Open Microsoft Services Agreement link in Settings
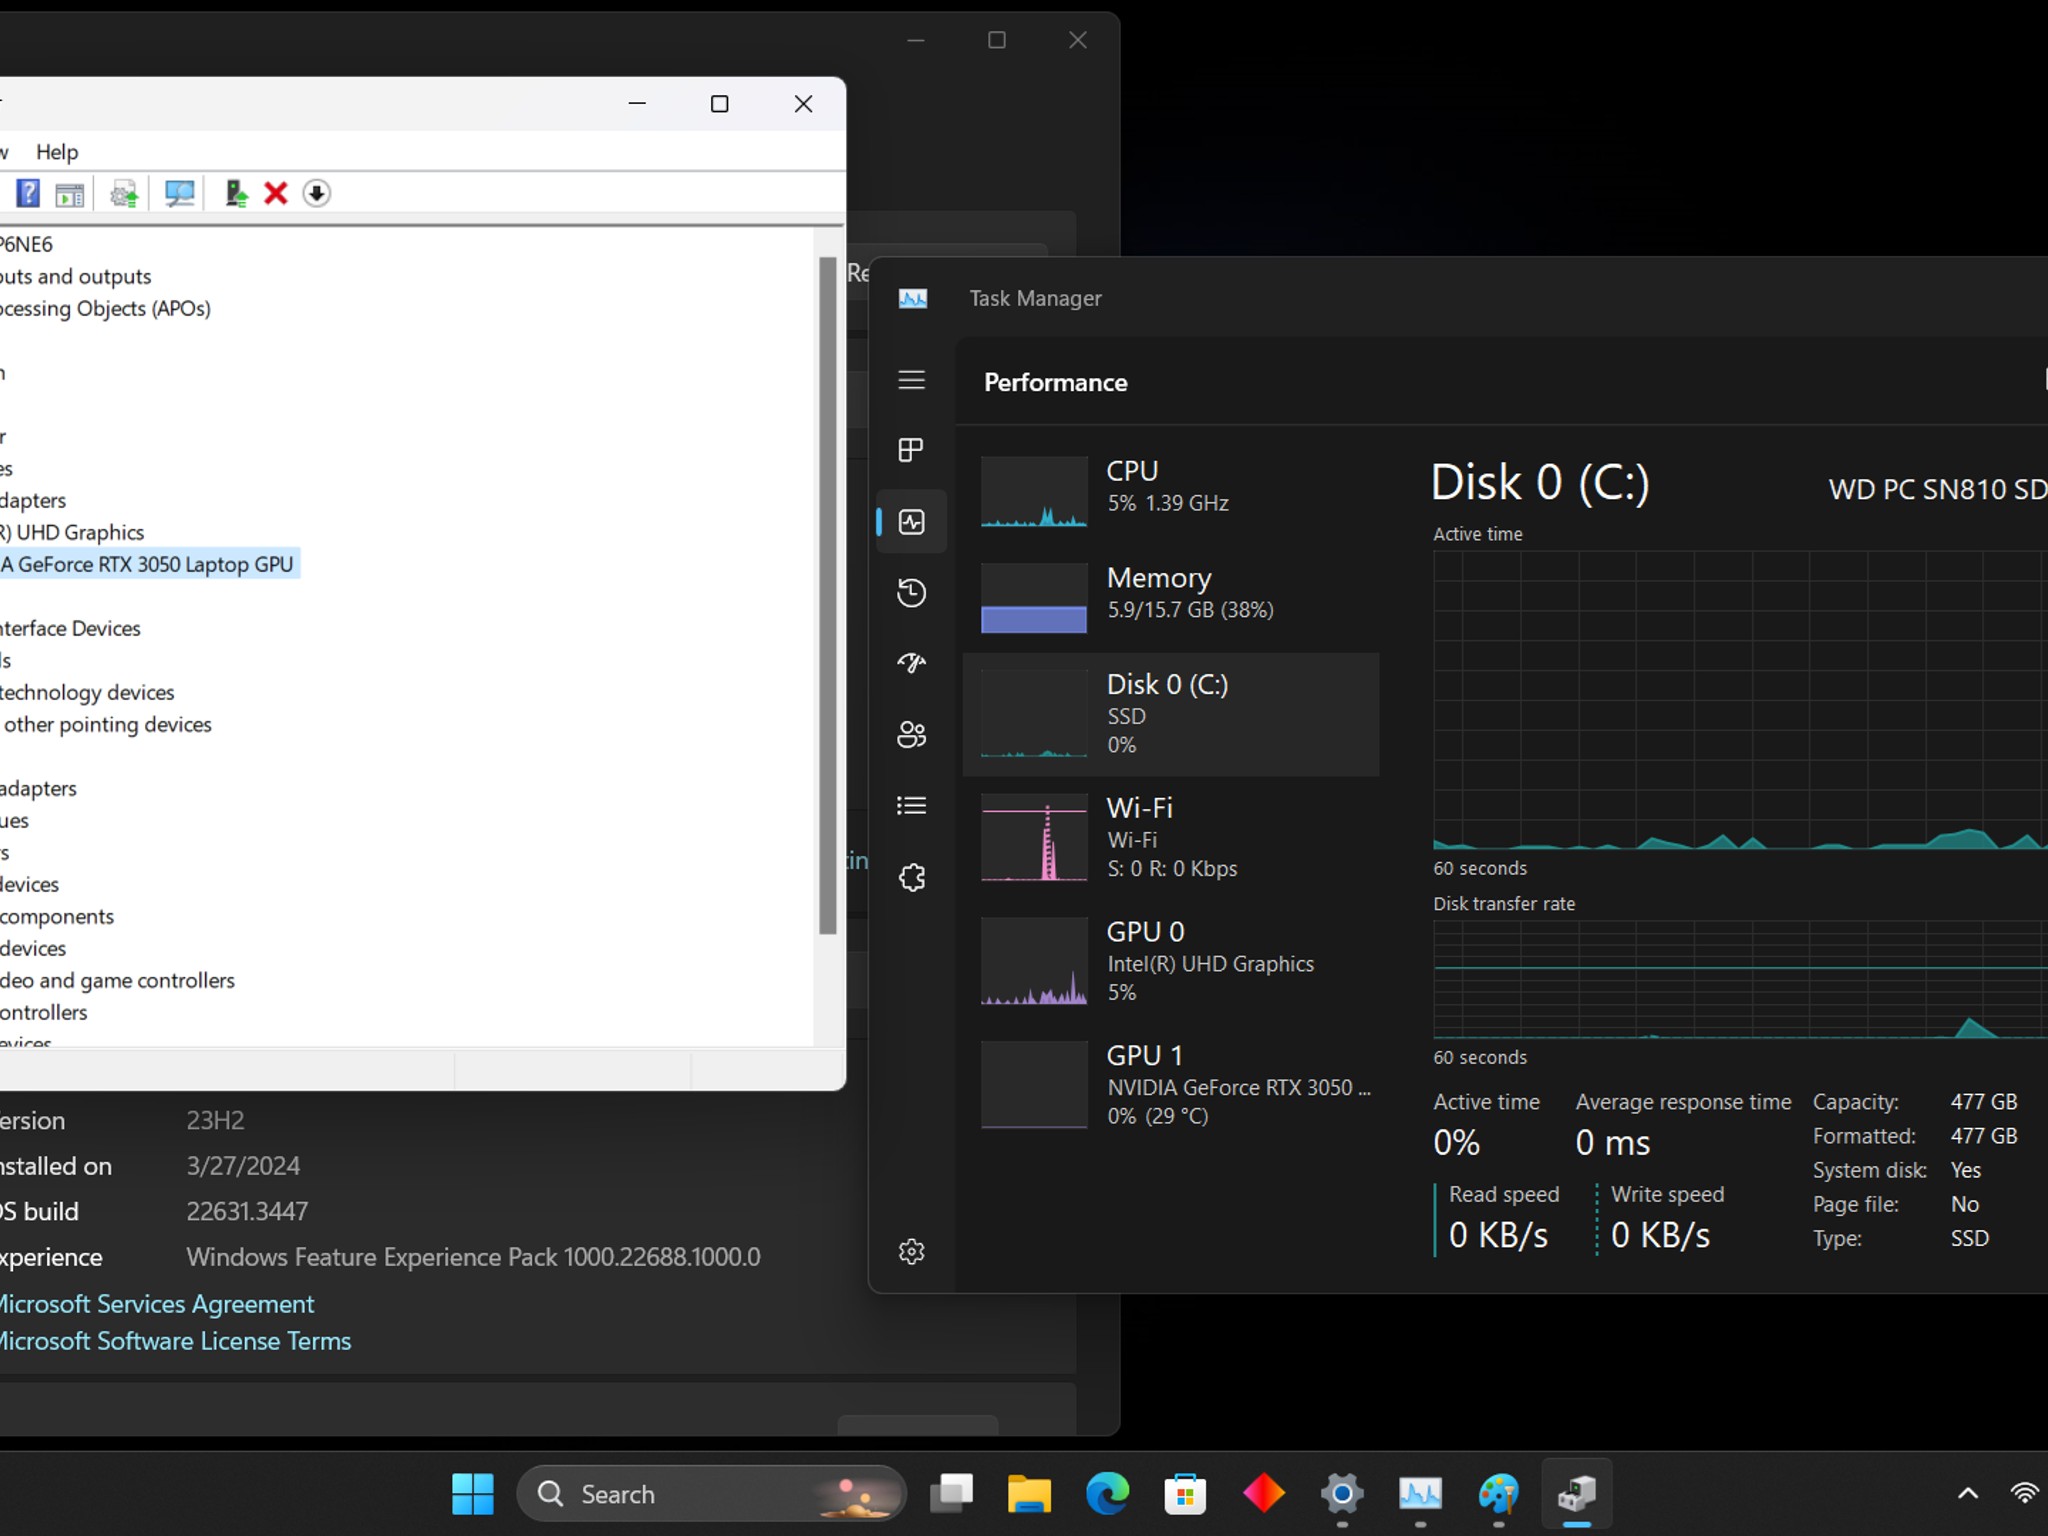This screenshot has width=2048, height=1536. pyautogui.click(x=156, y=1304)
